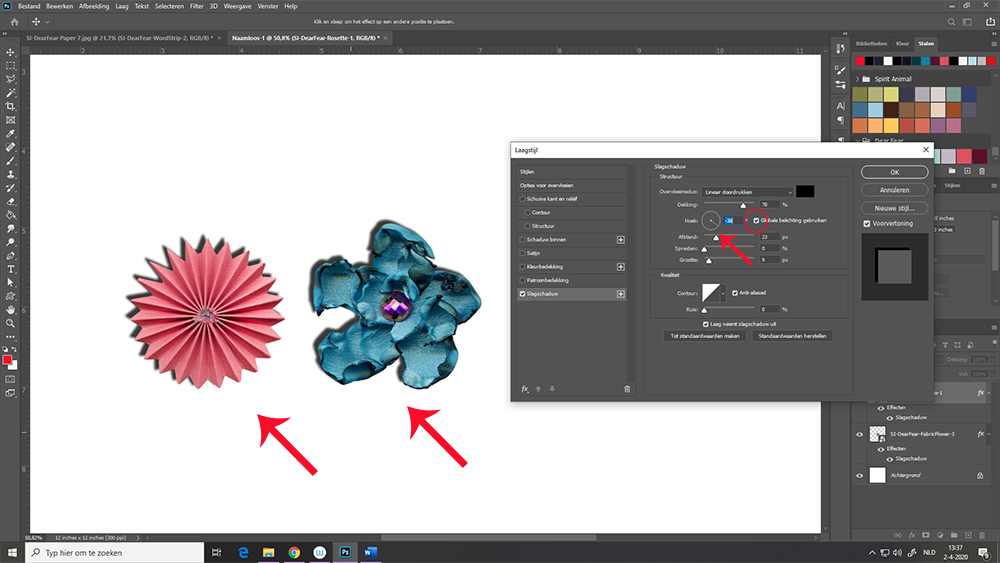Select the Eyedropper tool
Screen dimensions: 1000x563
(x=10, y=134)
